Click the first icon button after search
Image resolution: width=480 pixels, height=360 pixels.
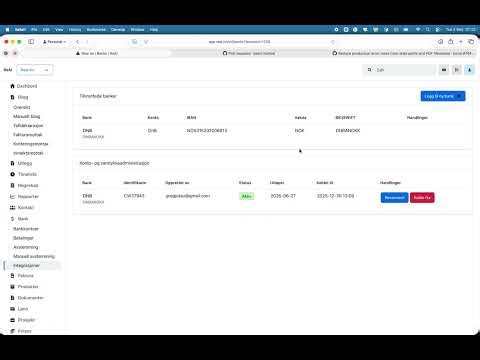pyautogui.click(x=444, y=70)
